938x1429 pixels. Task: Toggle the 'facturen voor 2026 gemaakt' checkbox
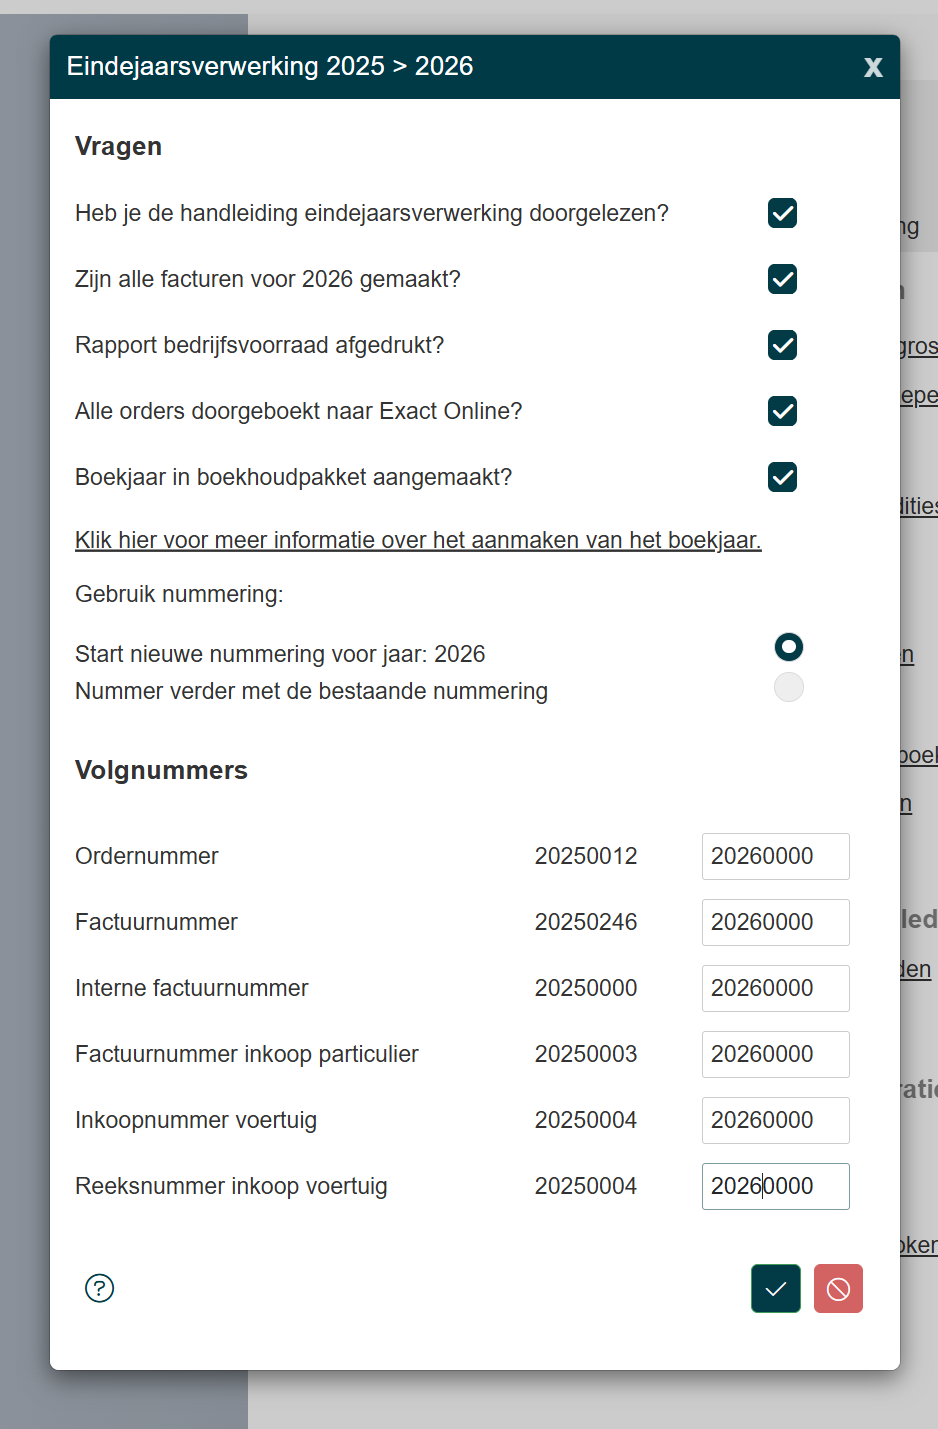click(x=782, y=279)
